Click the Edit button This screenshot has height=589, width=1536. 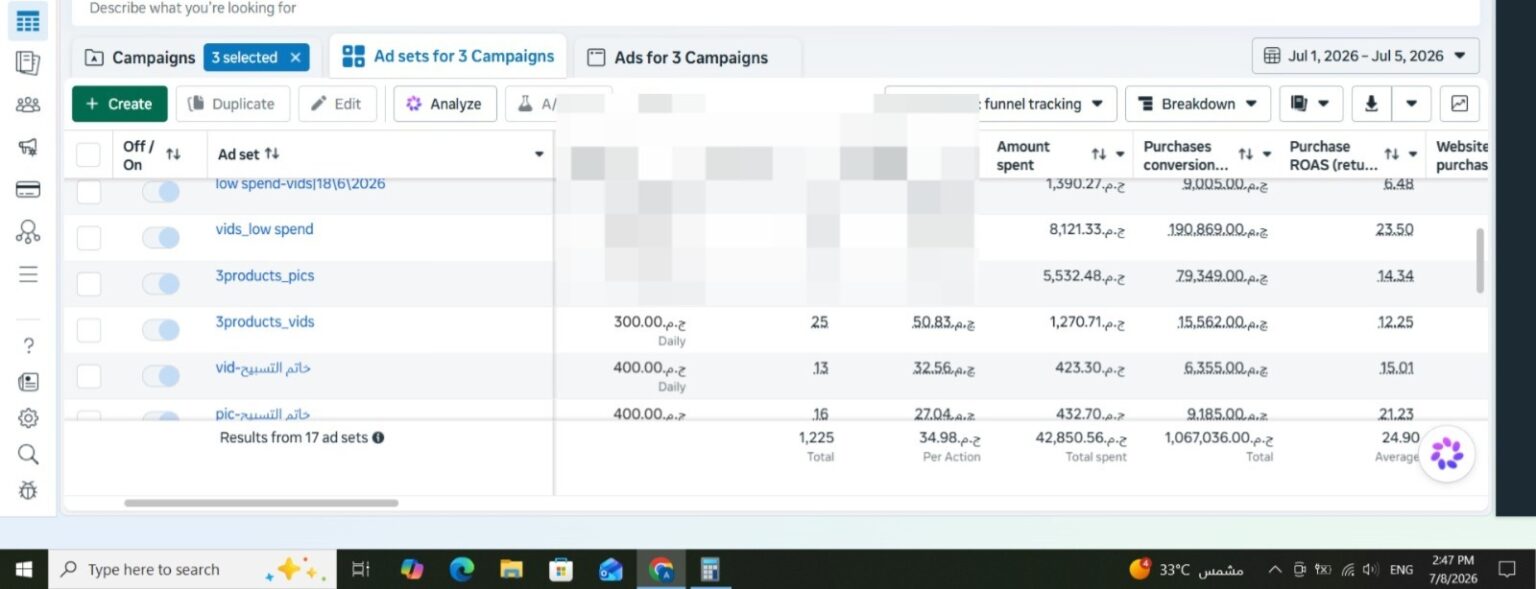337,104
